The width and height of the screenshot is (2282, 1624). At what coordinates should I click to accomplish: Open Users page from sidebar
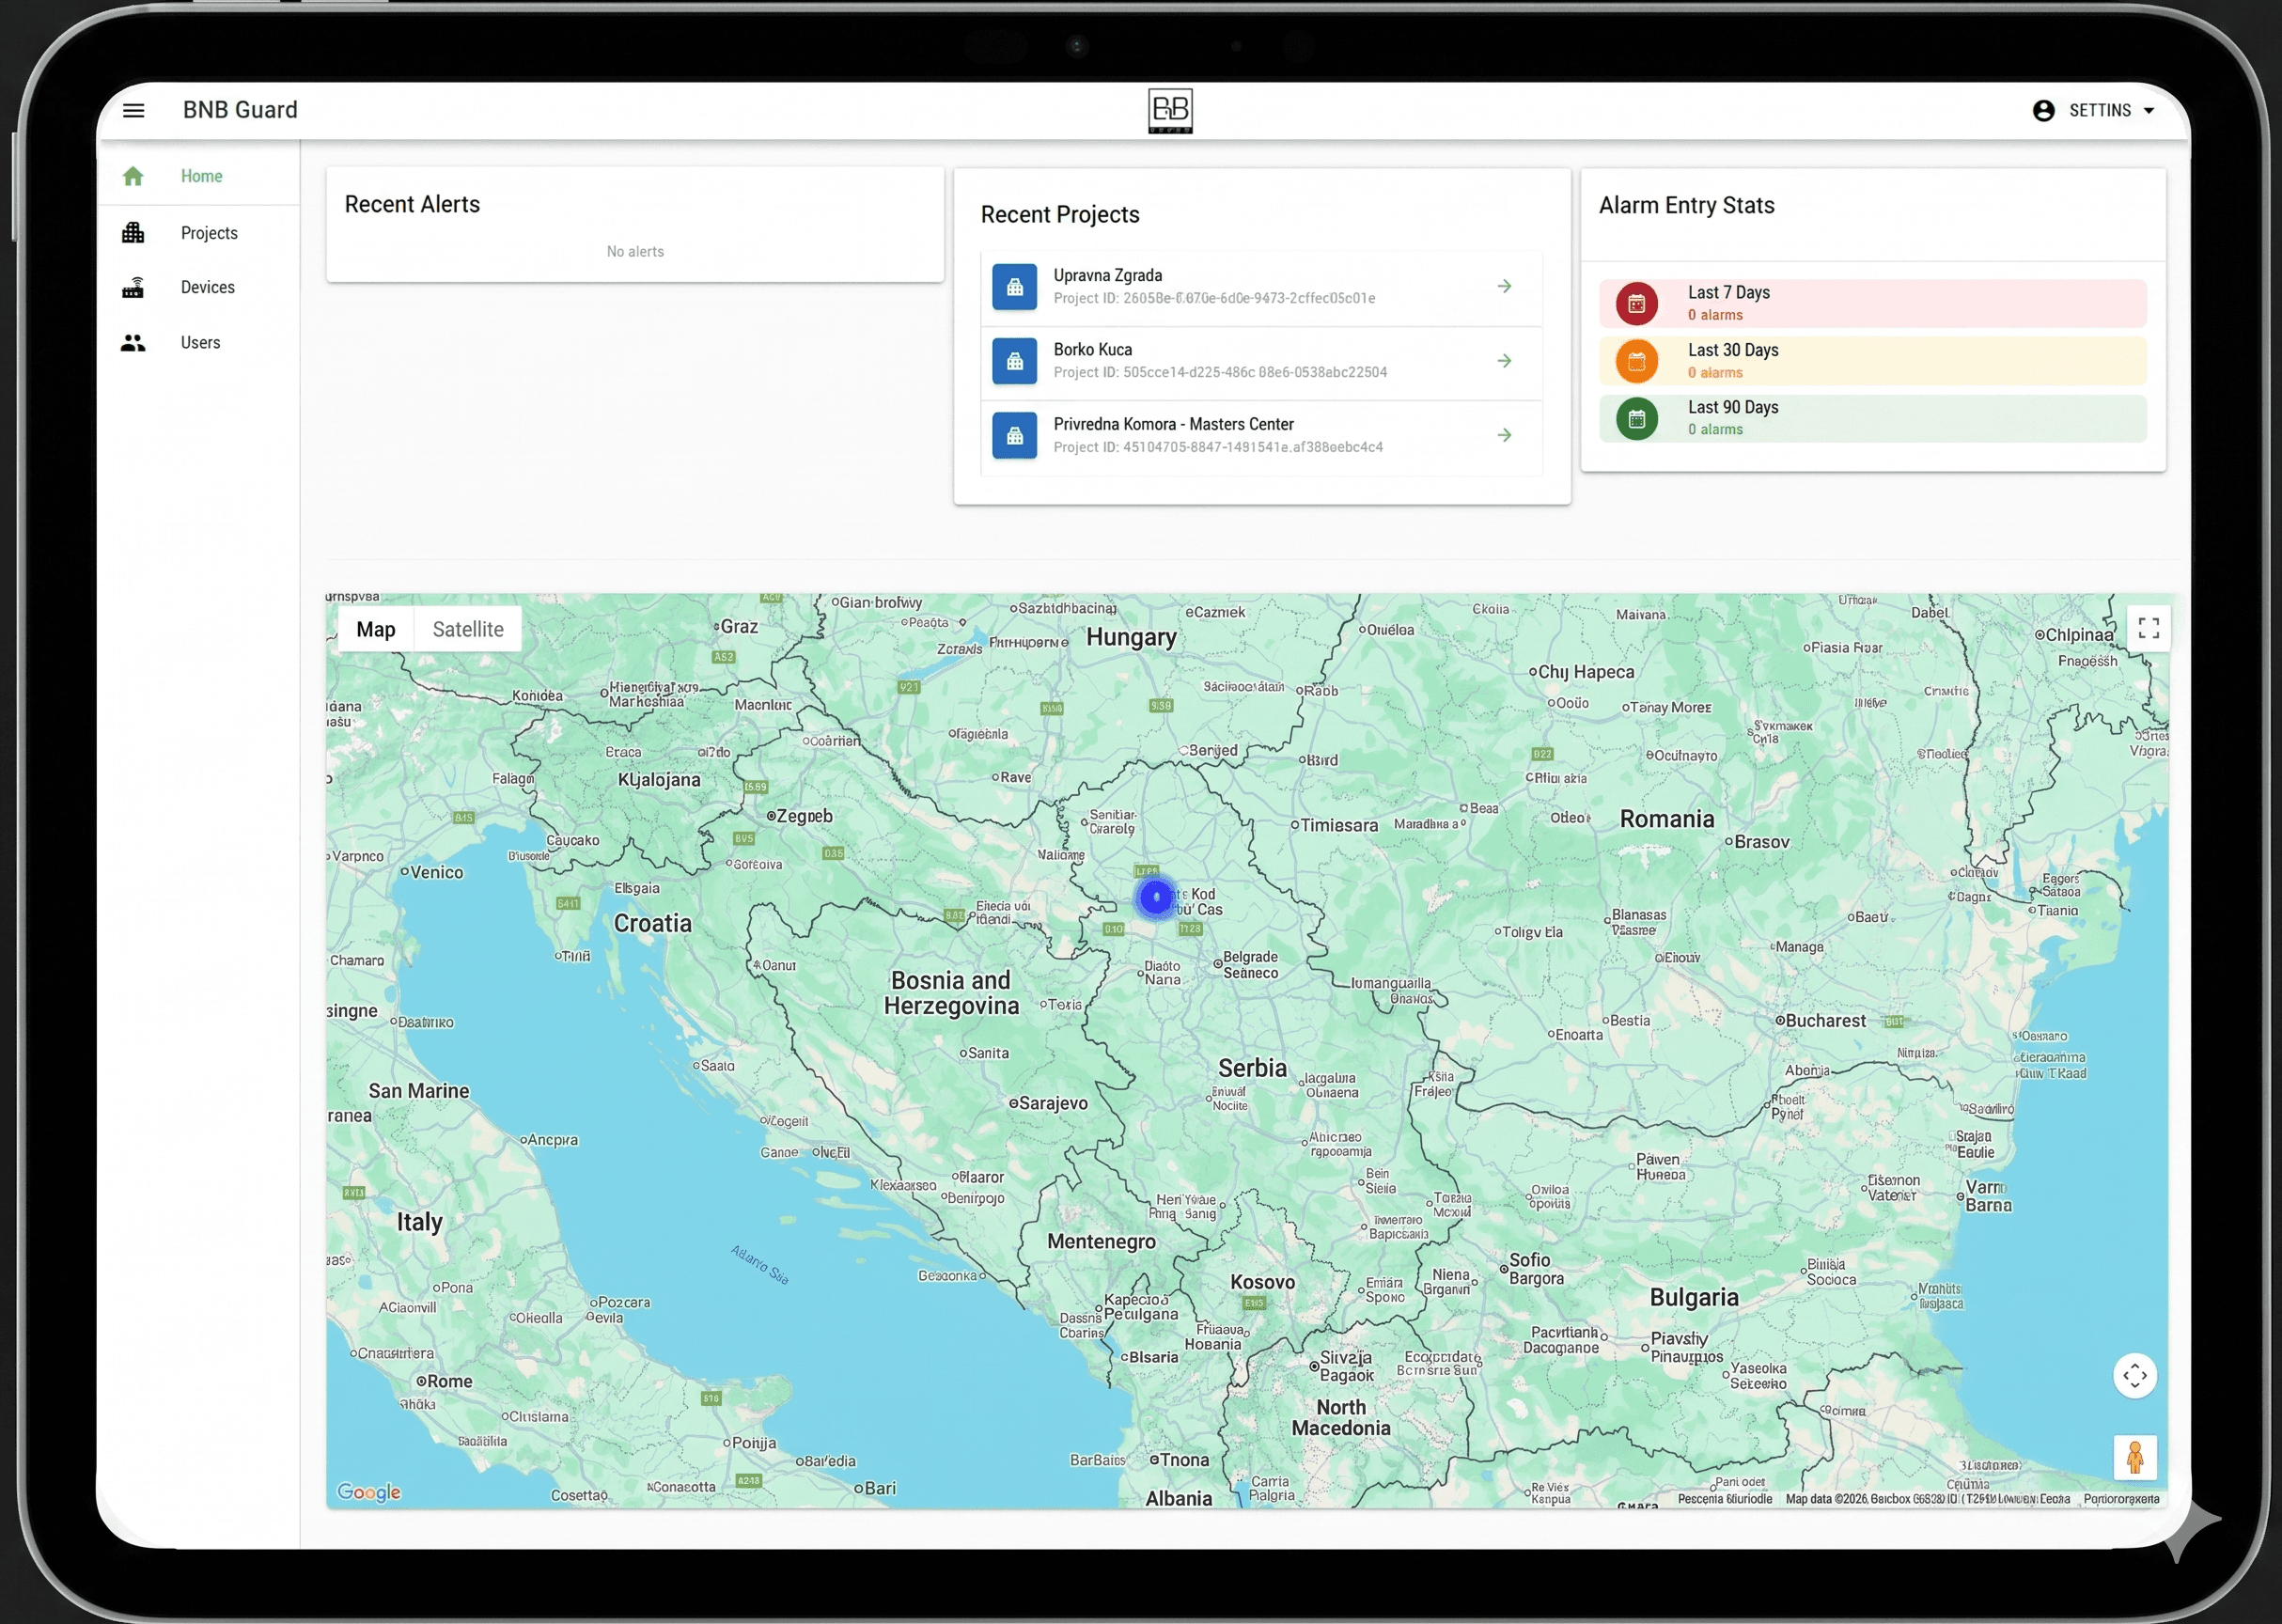tap(198, 343)
